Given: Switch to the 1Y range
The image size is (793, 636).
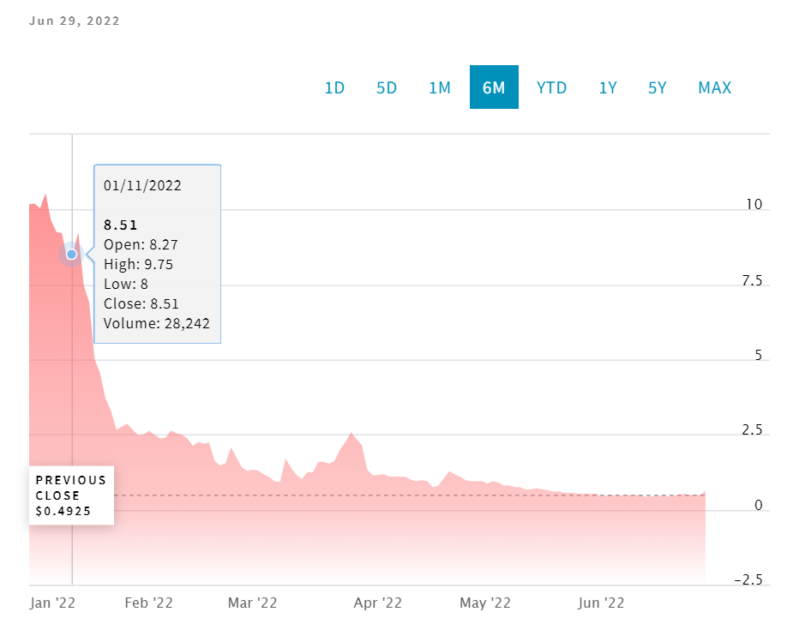Looking at the screenshot, I should pos(608,88).
